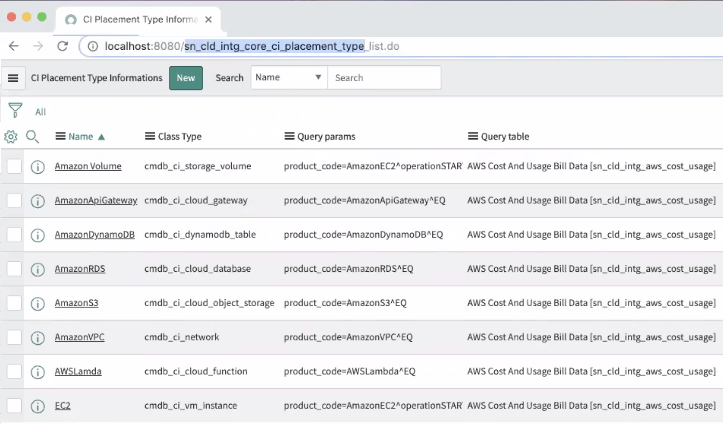
Task: Preview the Amazon Volume record info icon
Action: click(38, 167)
